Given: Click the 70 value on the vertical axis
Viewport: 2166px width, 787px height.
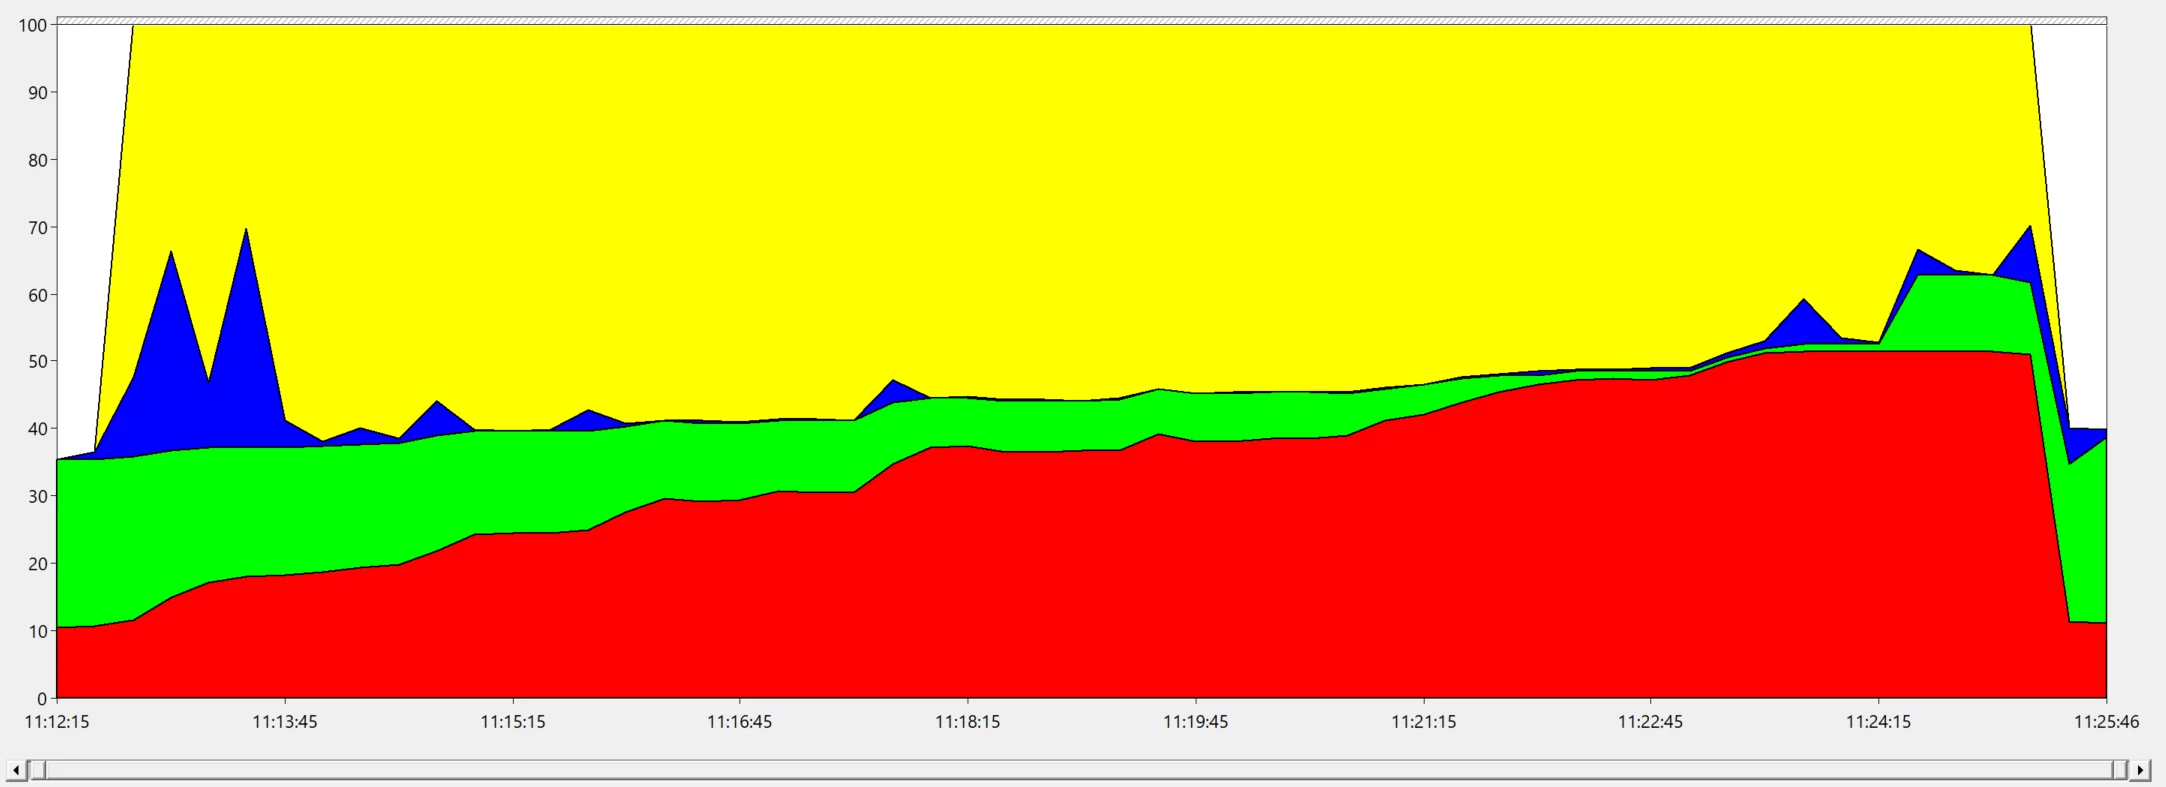Looking at the screenshot, I should (x=38, y=228).
